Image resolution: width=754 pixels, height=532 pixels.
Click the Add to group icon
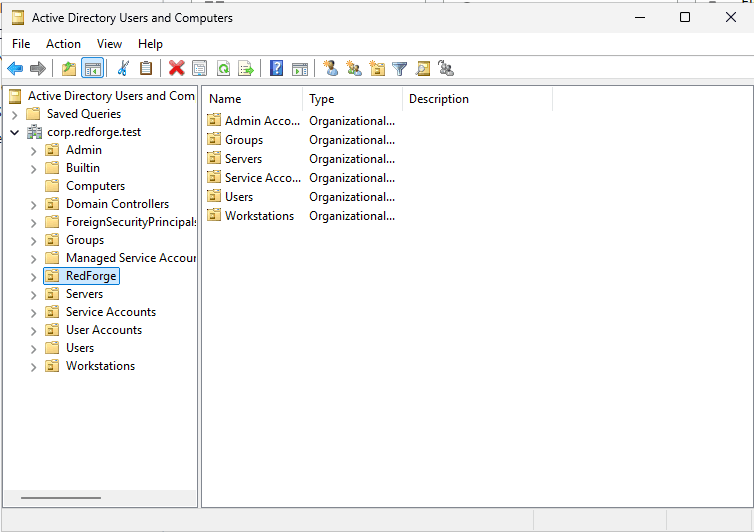446,68
